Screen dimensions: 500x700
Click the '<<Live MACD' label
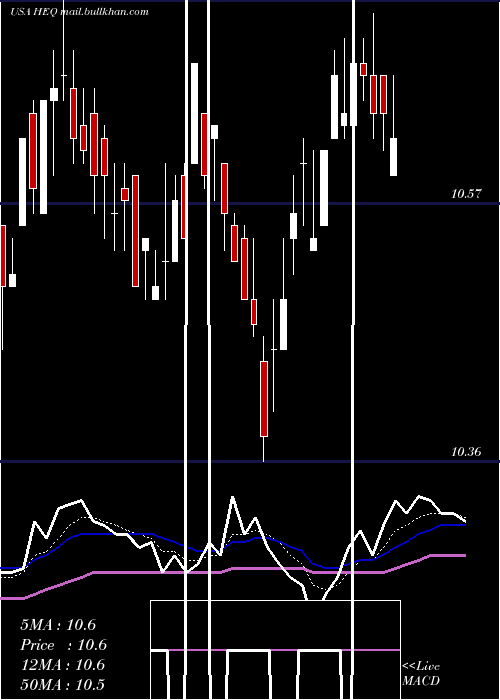pos(421,673)
